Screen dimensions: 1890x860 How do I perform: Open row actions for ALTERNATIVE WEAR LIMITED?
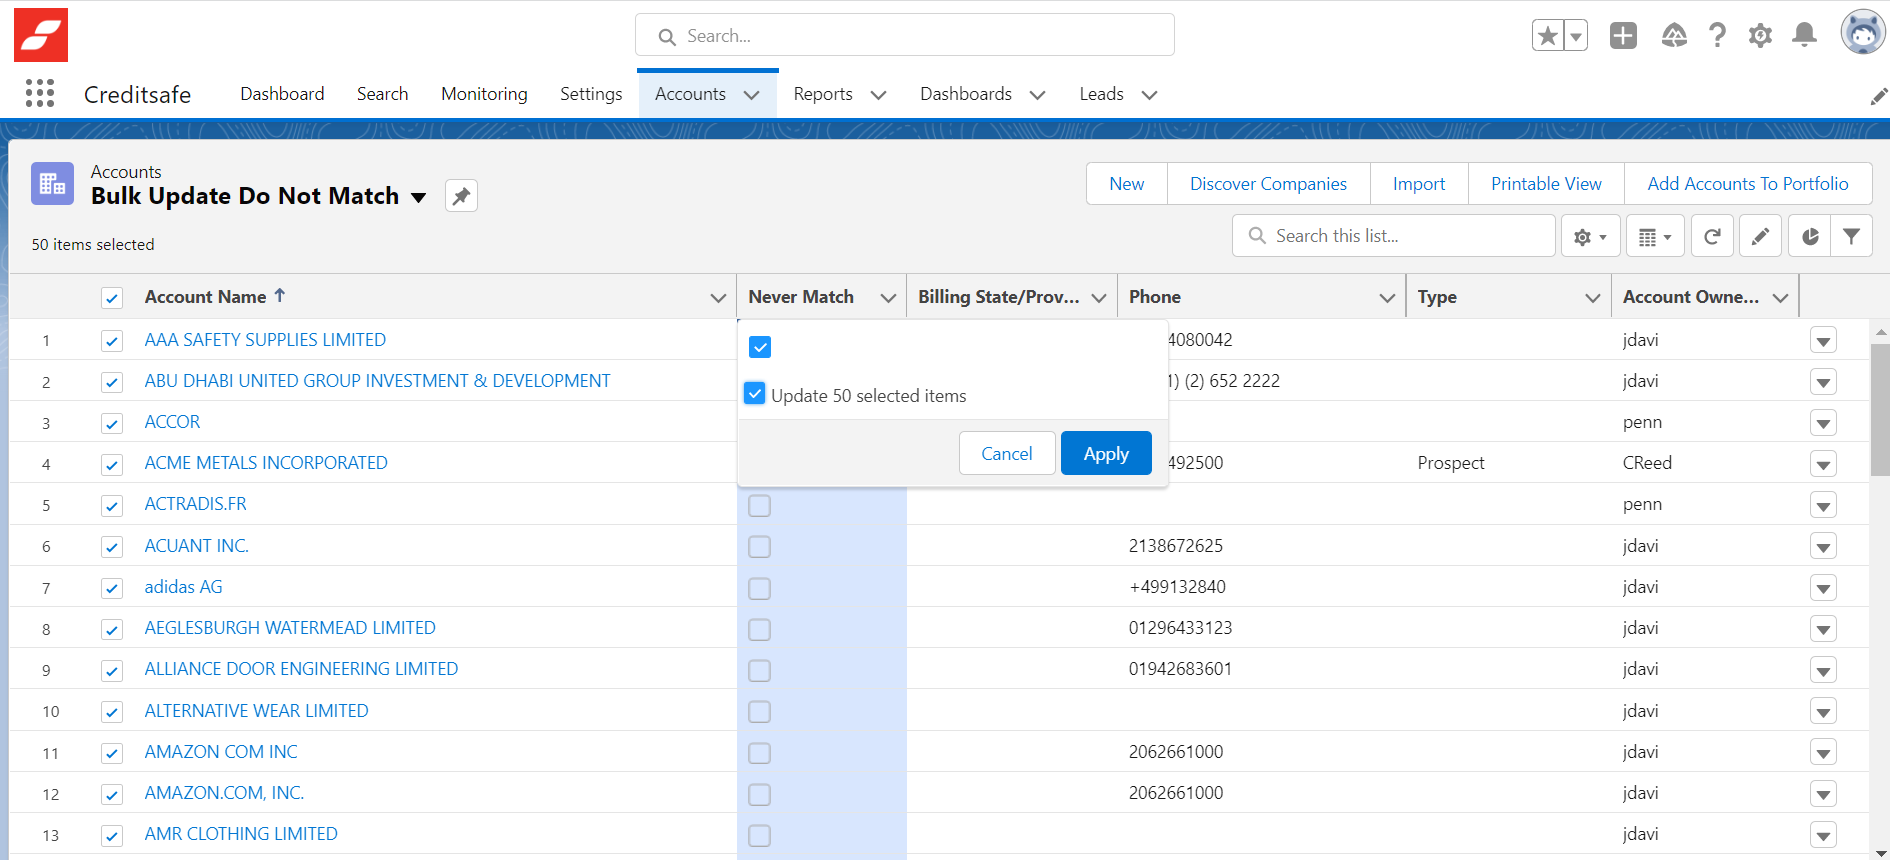1823,712
